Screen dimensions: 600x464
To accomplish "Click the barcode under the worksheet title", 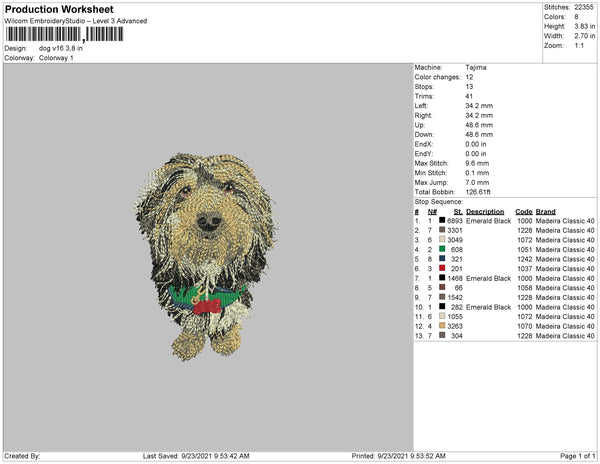I will pos(64,34).
